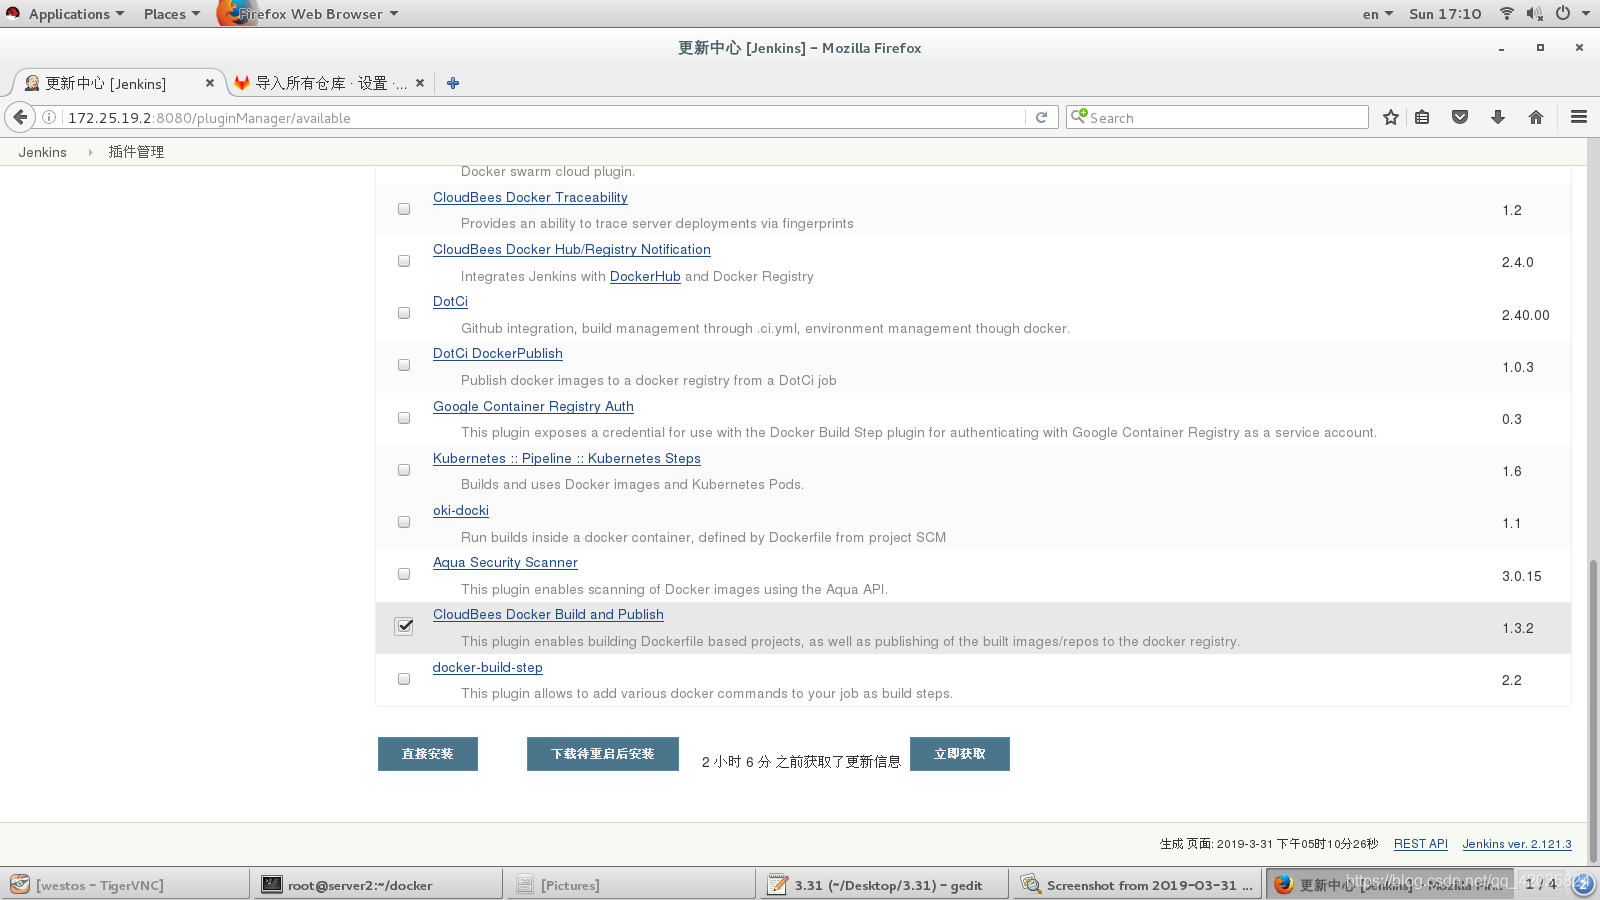Open Kubernetes :: Pipeline :: Kubernetes Steps link
This screenshot has width=1600, height=900.
pyautogui.click(x=567, y=458)
